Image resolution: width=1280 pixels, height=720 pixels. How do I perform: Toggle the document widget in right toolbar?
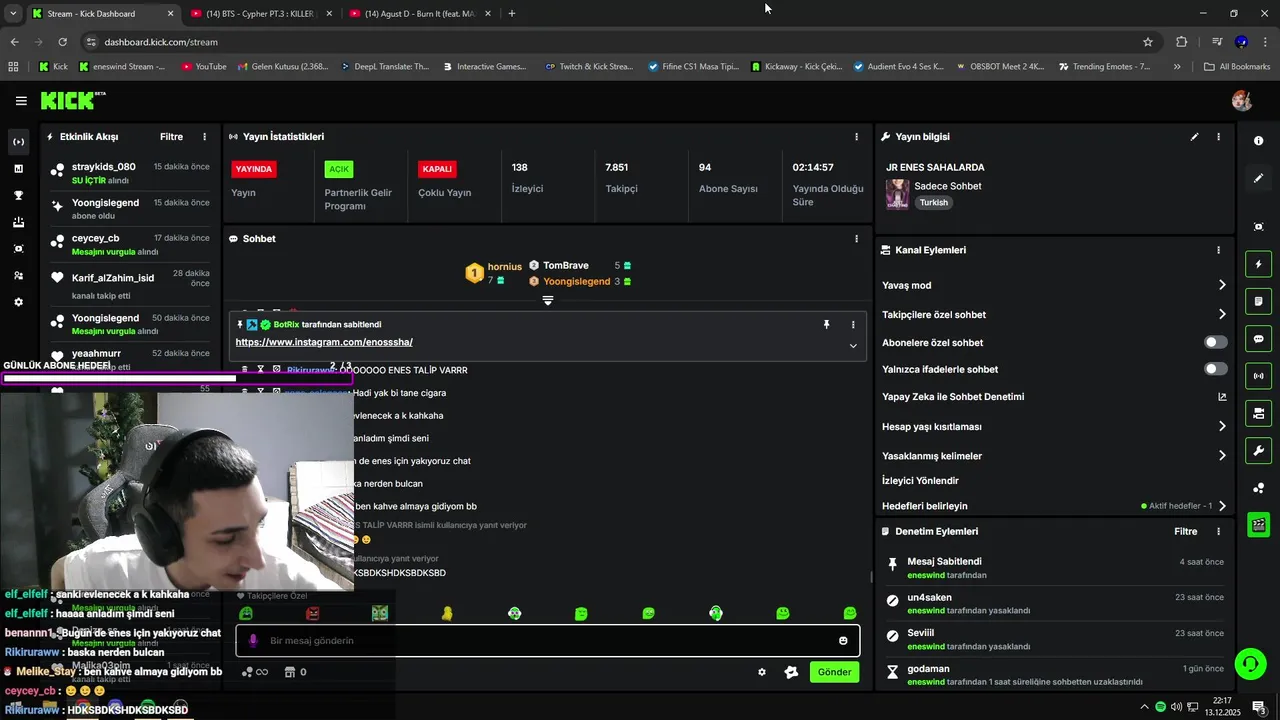coord(1258,301)
